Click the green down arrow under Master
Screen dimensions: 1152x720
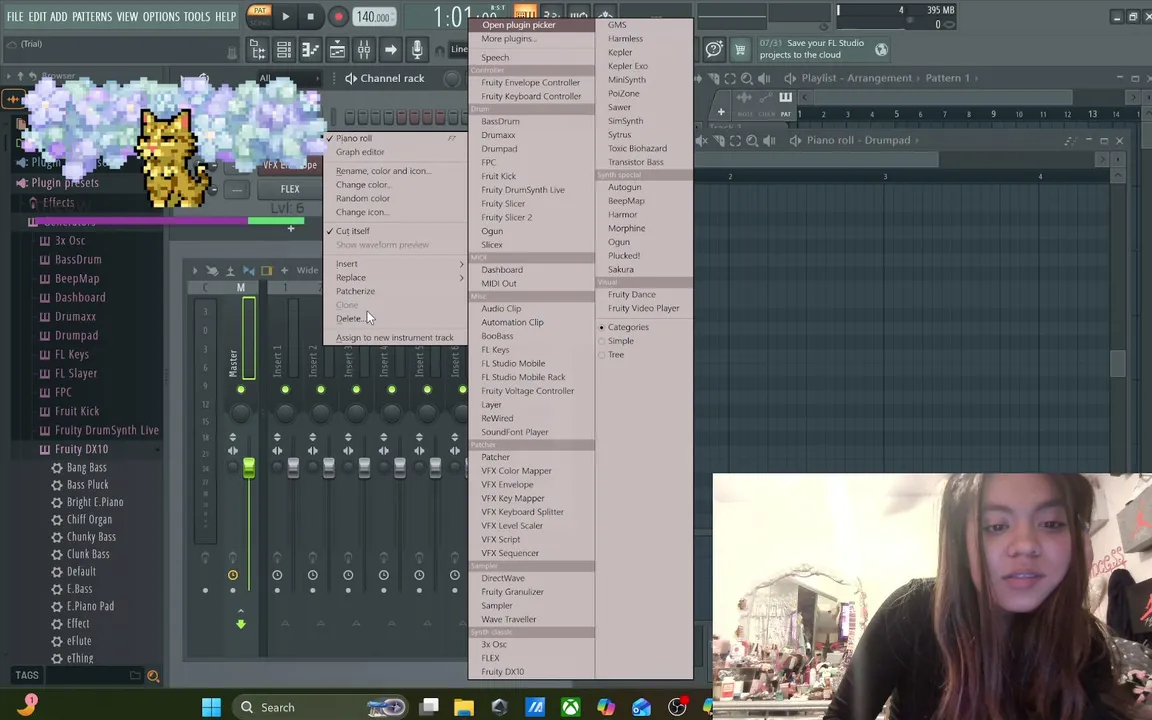point(240,624)
